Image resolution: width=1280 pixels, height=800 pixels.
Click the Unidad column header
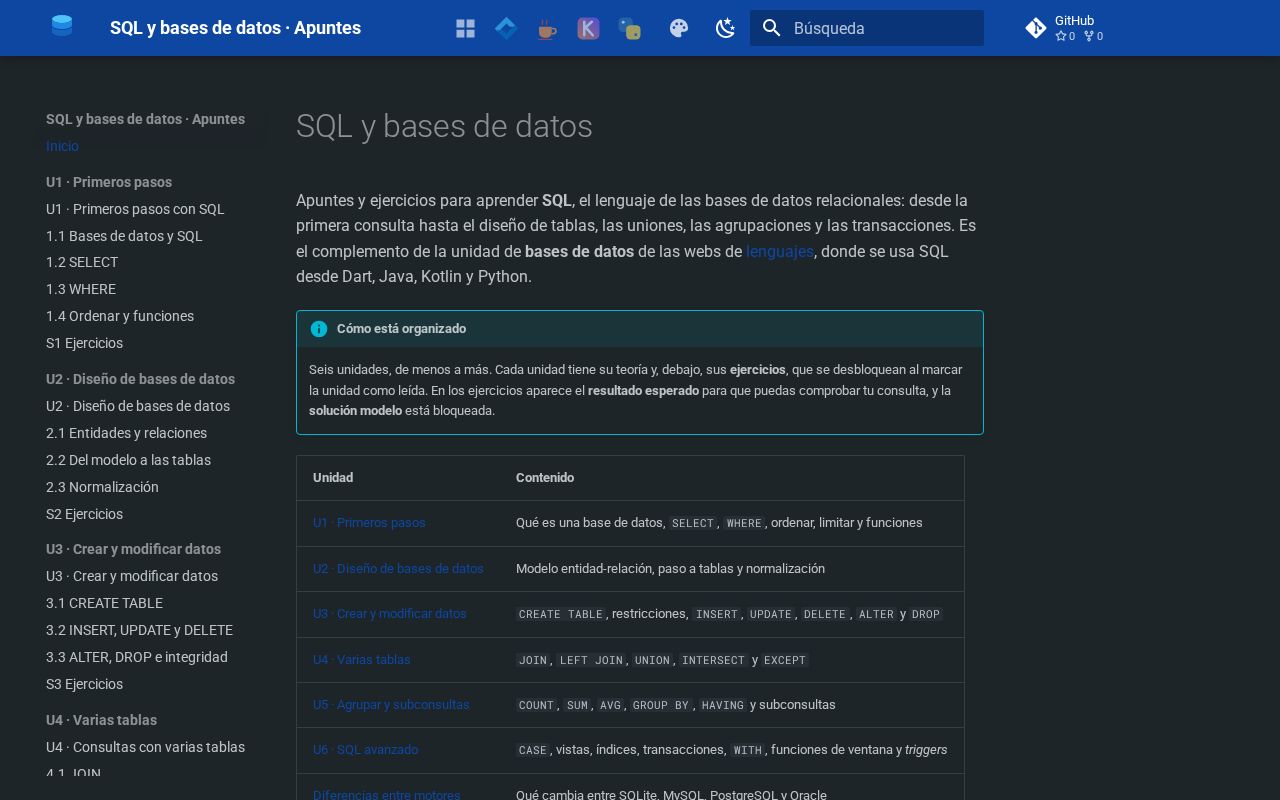coord(333,478)
